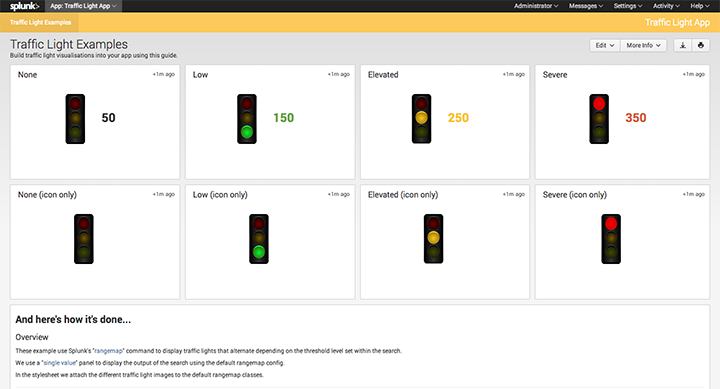The width and height of the screenshot is (720, 389).
Task: Follow the single value link
Action: [60, 363]
